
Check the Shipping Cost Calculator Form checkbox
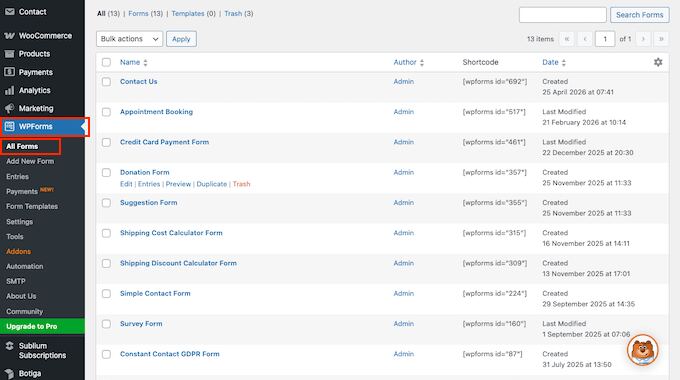click(x=106, y=233)
